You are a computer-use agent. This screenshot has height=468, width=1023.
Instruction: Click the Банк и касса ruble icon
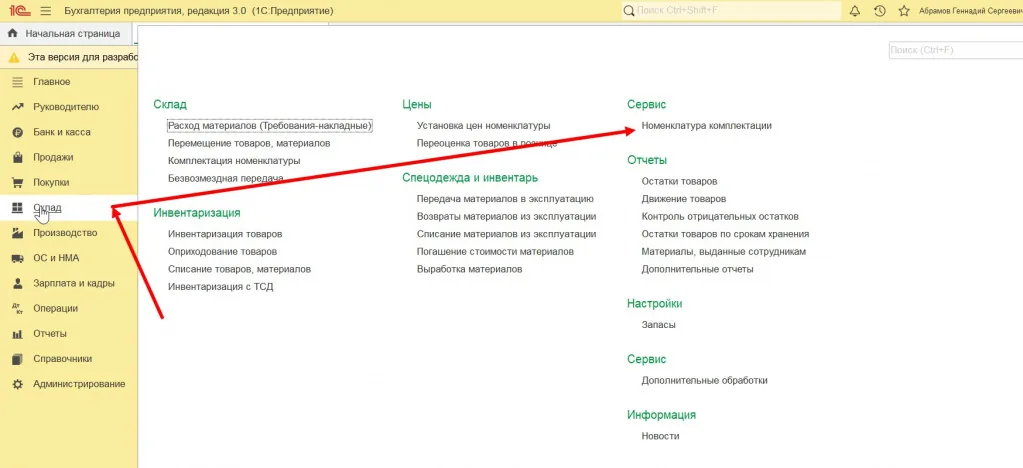(x=18, y=132)
